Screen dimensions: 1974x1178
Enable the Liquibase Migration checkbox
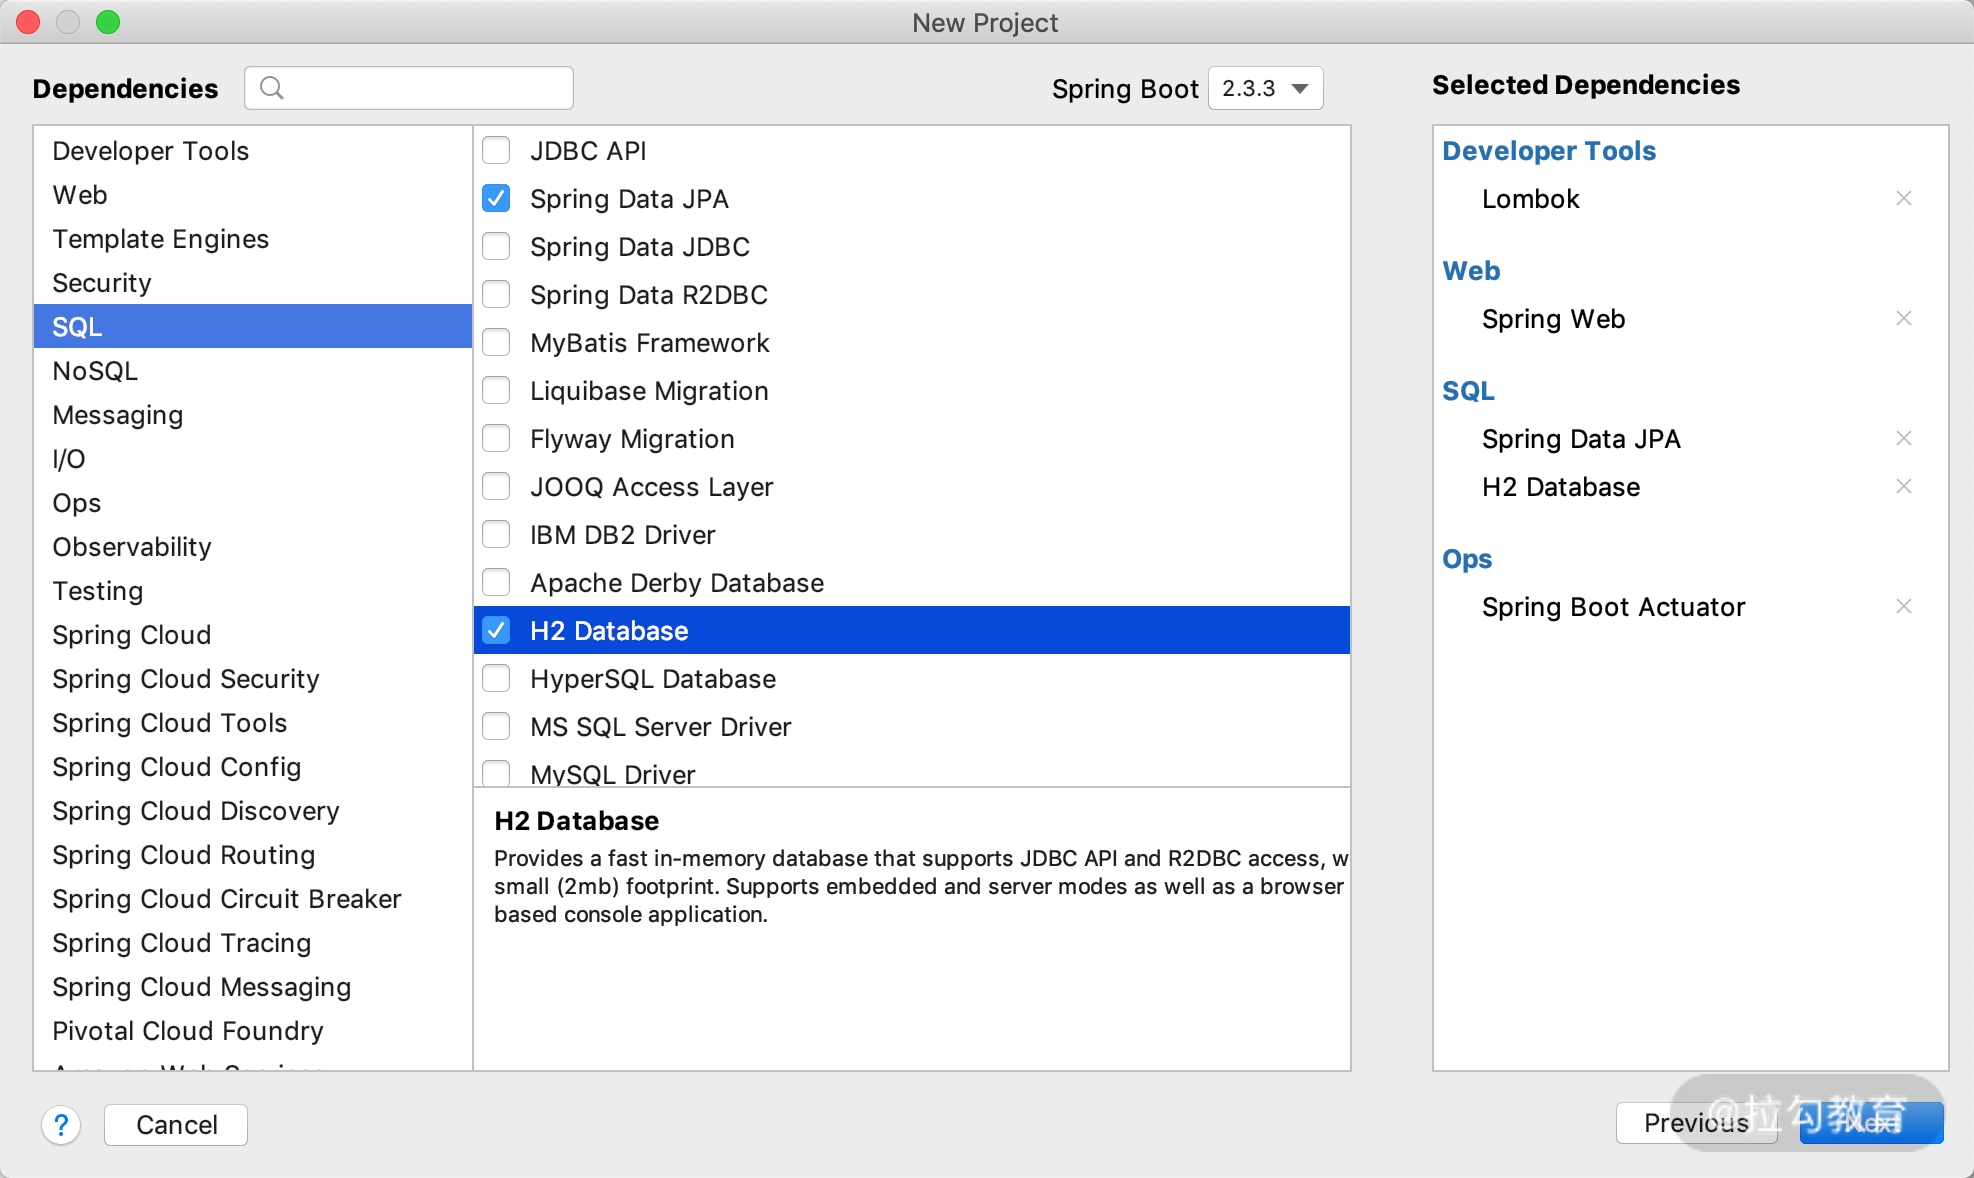(496, 390)
